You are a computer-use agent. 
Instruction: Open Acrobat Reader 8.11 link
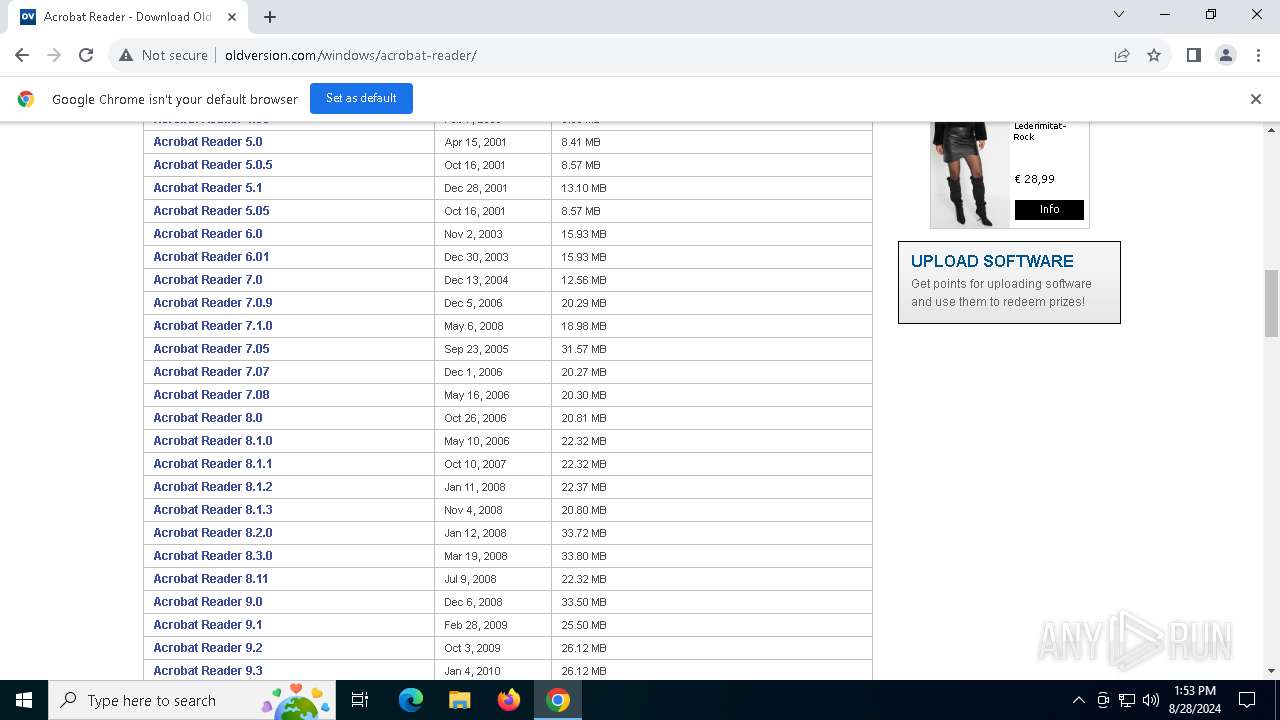point(211,579)
